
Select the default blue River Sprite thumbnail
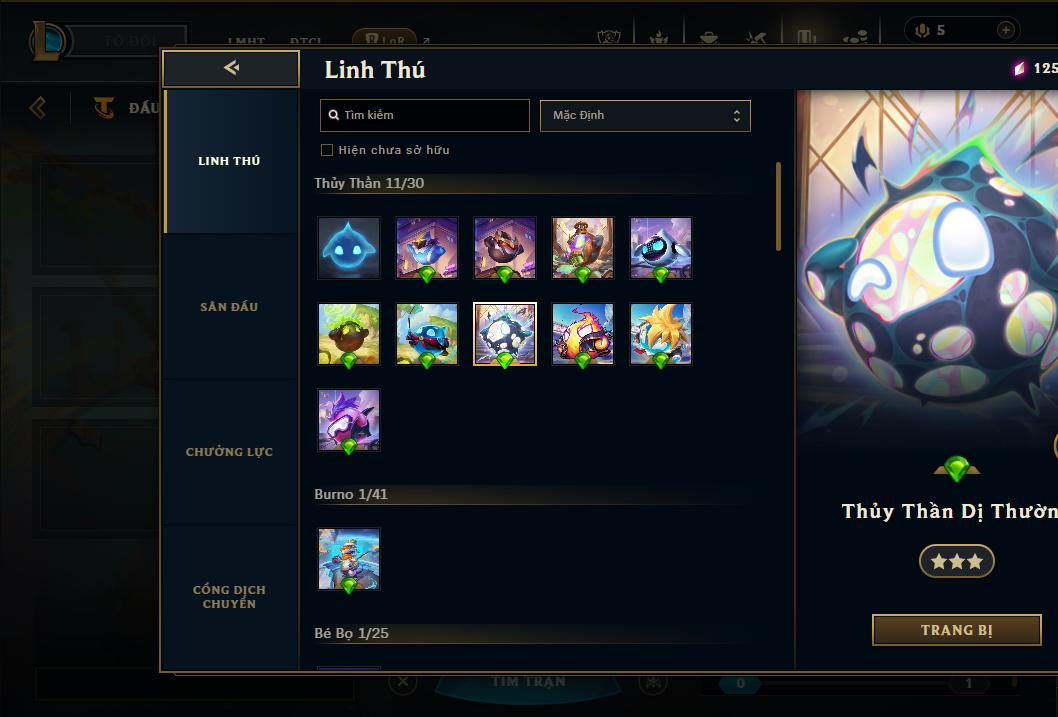349,248
